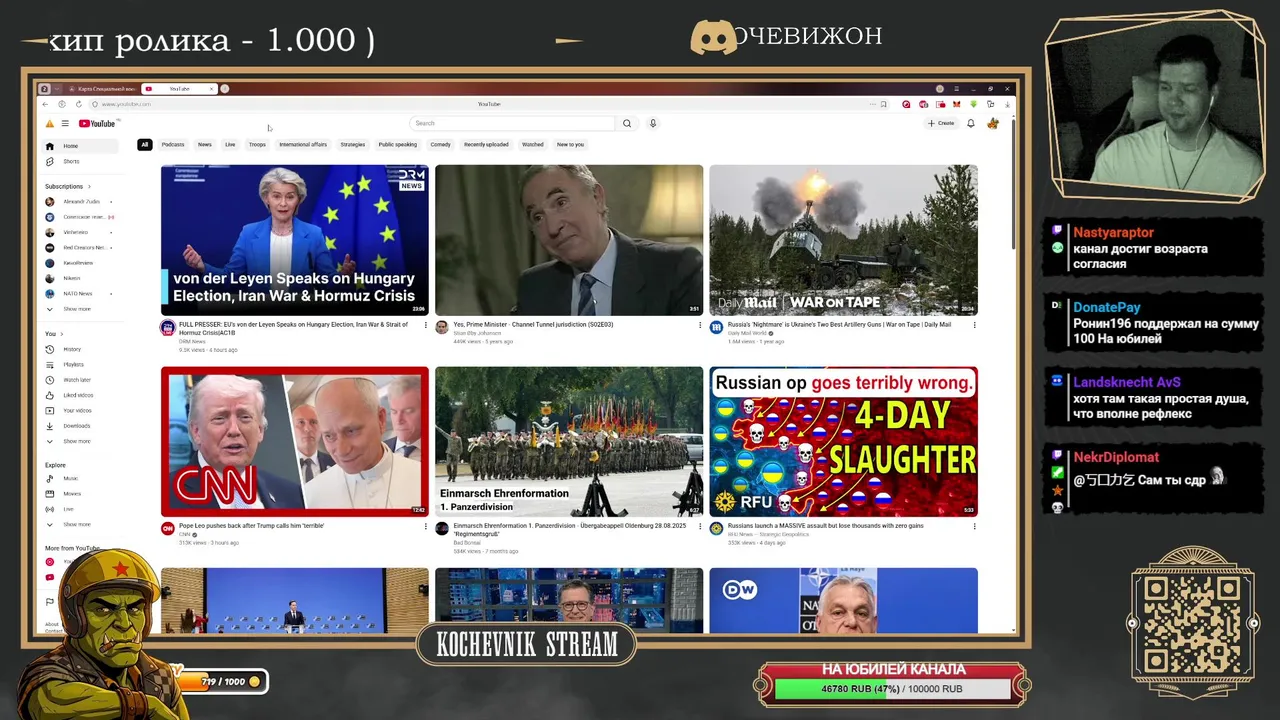The image size is (1280, 720).
Task: Open notifications bell
Action: coord(970,124)
